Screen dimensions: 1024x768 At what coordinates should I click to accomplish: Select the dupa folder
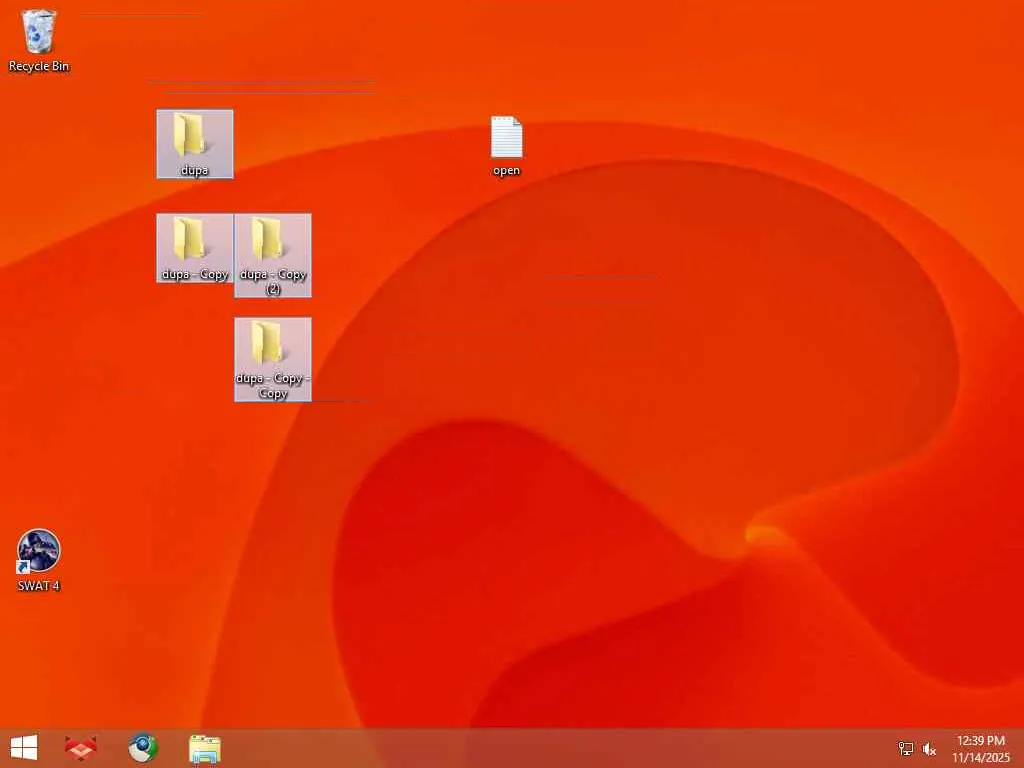coord(195,144)
